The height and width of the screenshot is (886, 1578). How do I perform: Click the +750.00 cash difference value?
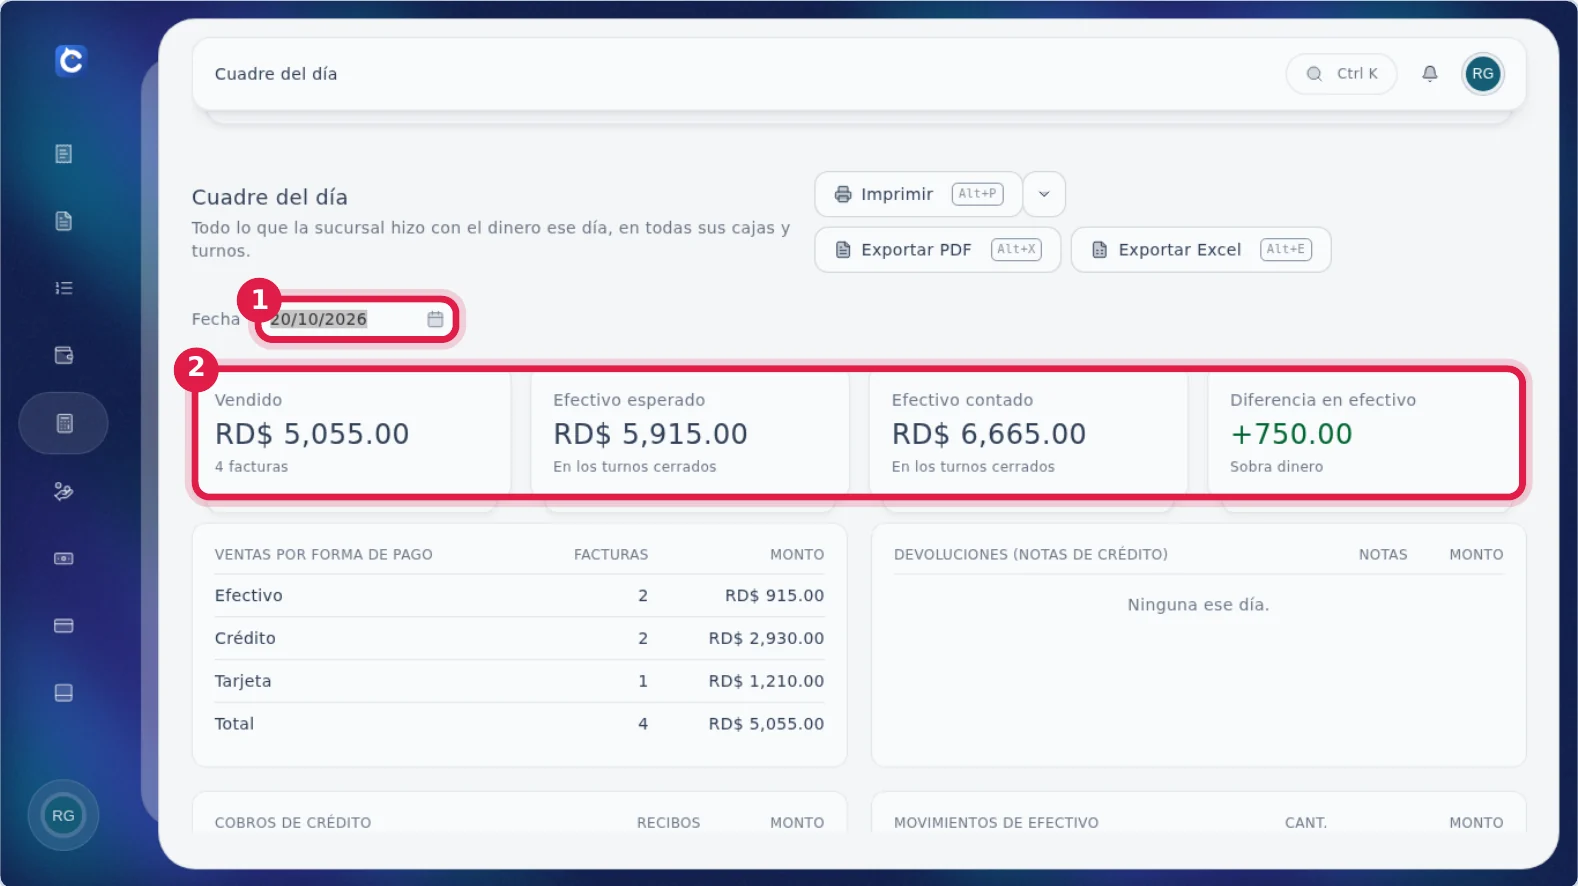1291,434
